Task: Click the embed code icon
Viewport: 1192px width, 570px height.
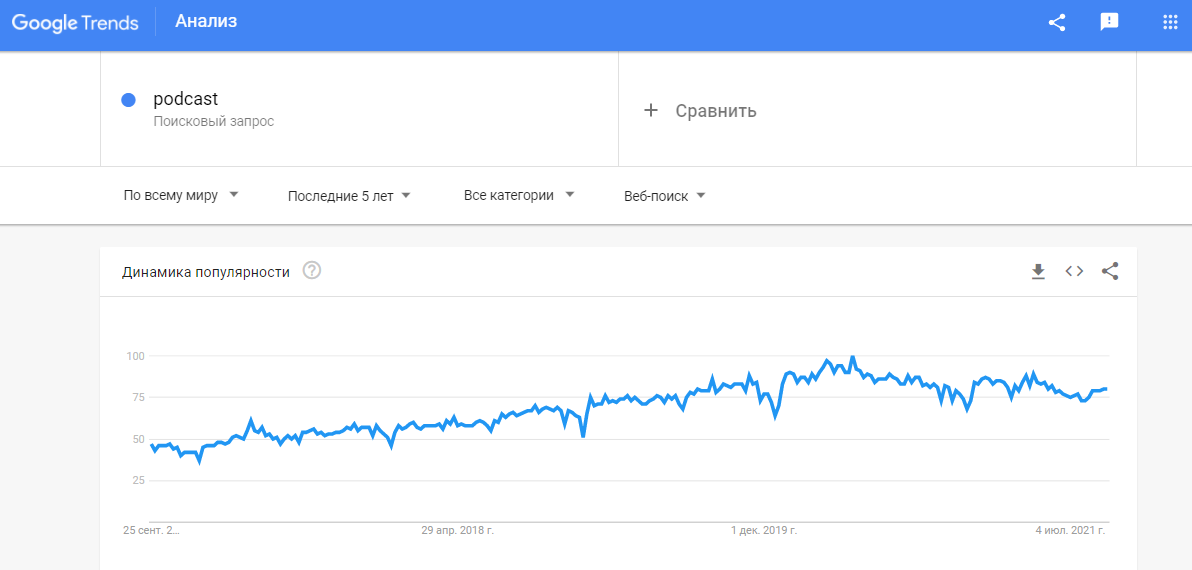Action: (1074, 271)
